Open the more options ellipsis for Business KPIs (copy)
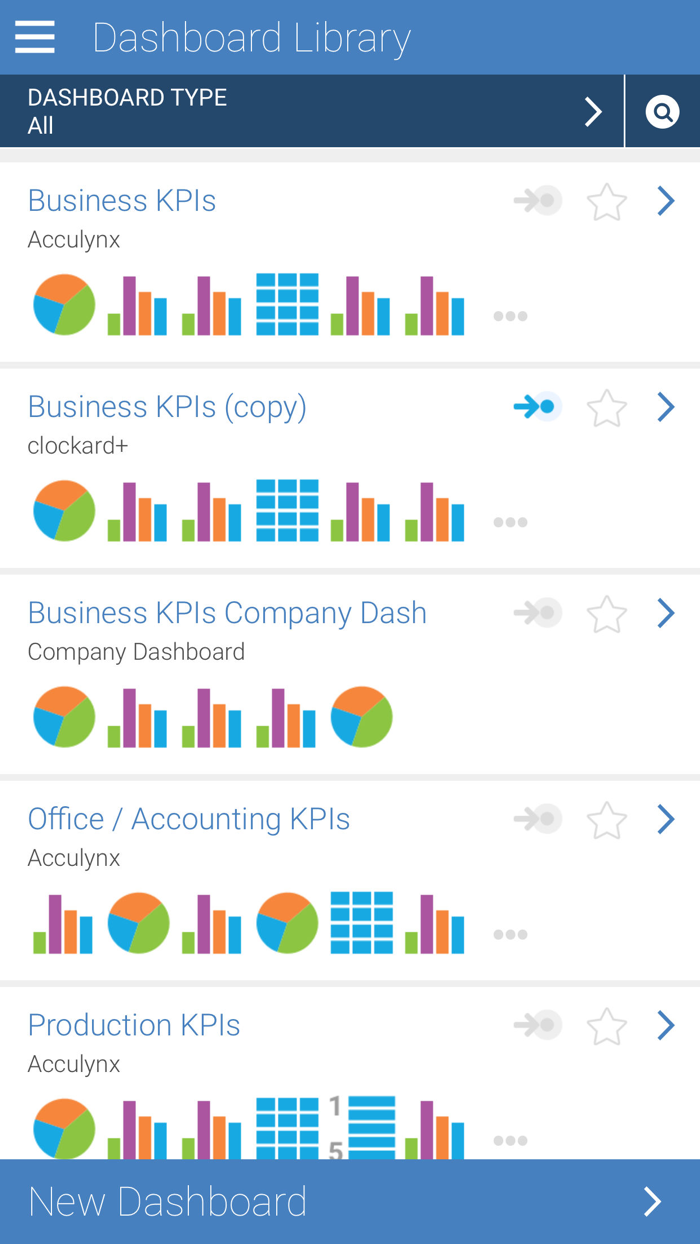This screenshot has height=1244, width=700. coord(511,522)
